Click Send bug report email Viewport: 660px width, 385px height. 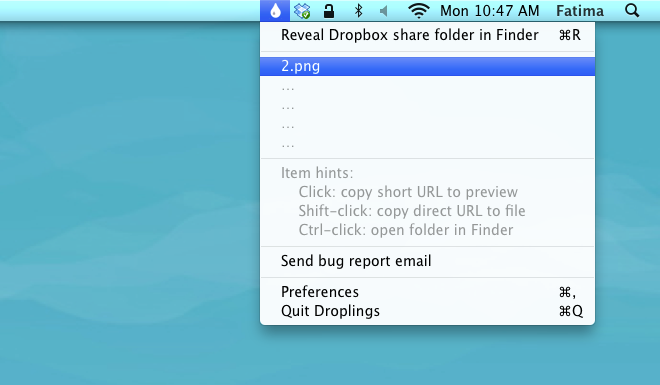pyautogui.click(x=427, y=261)
